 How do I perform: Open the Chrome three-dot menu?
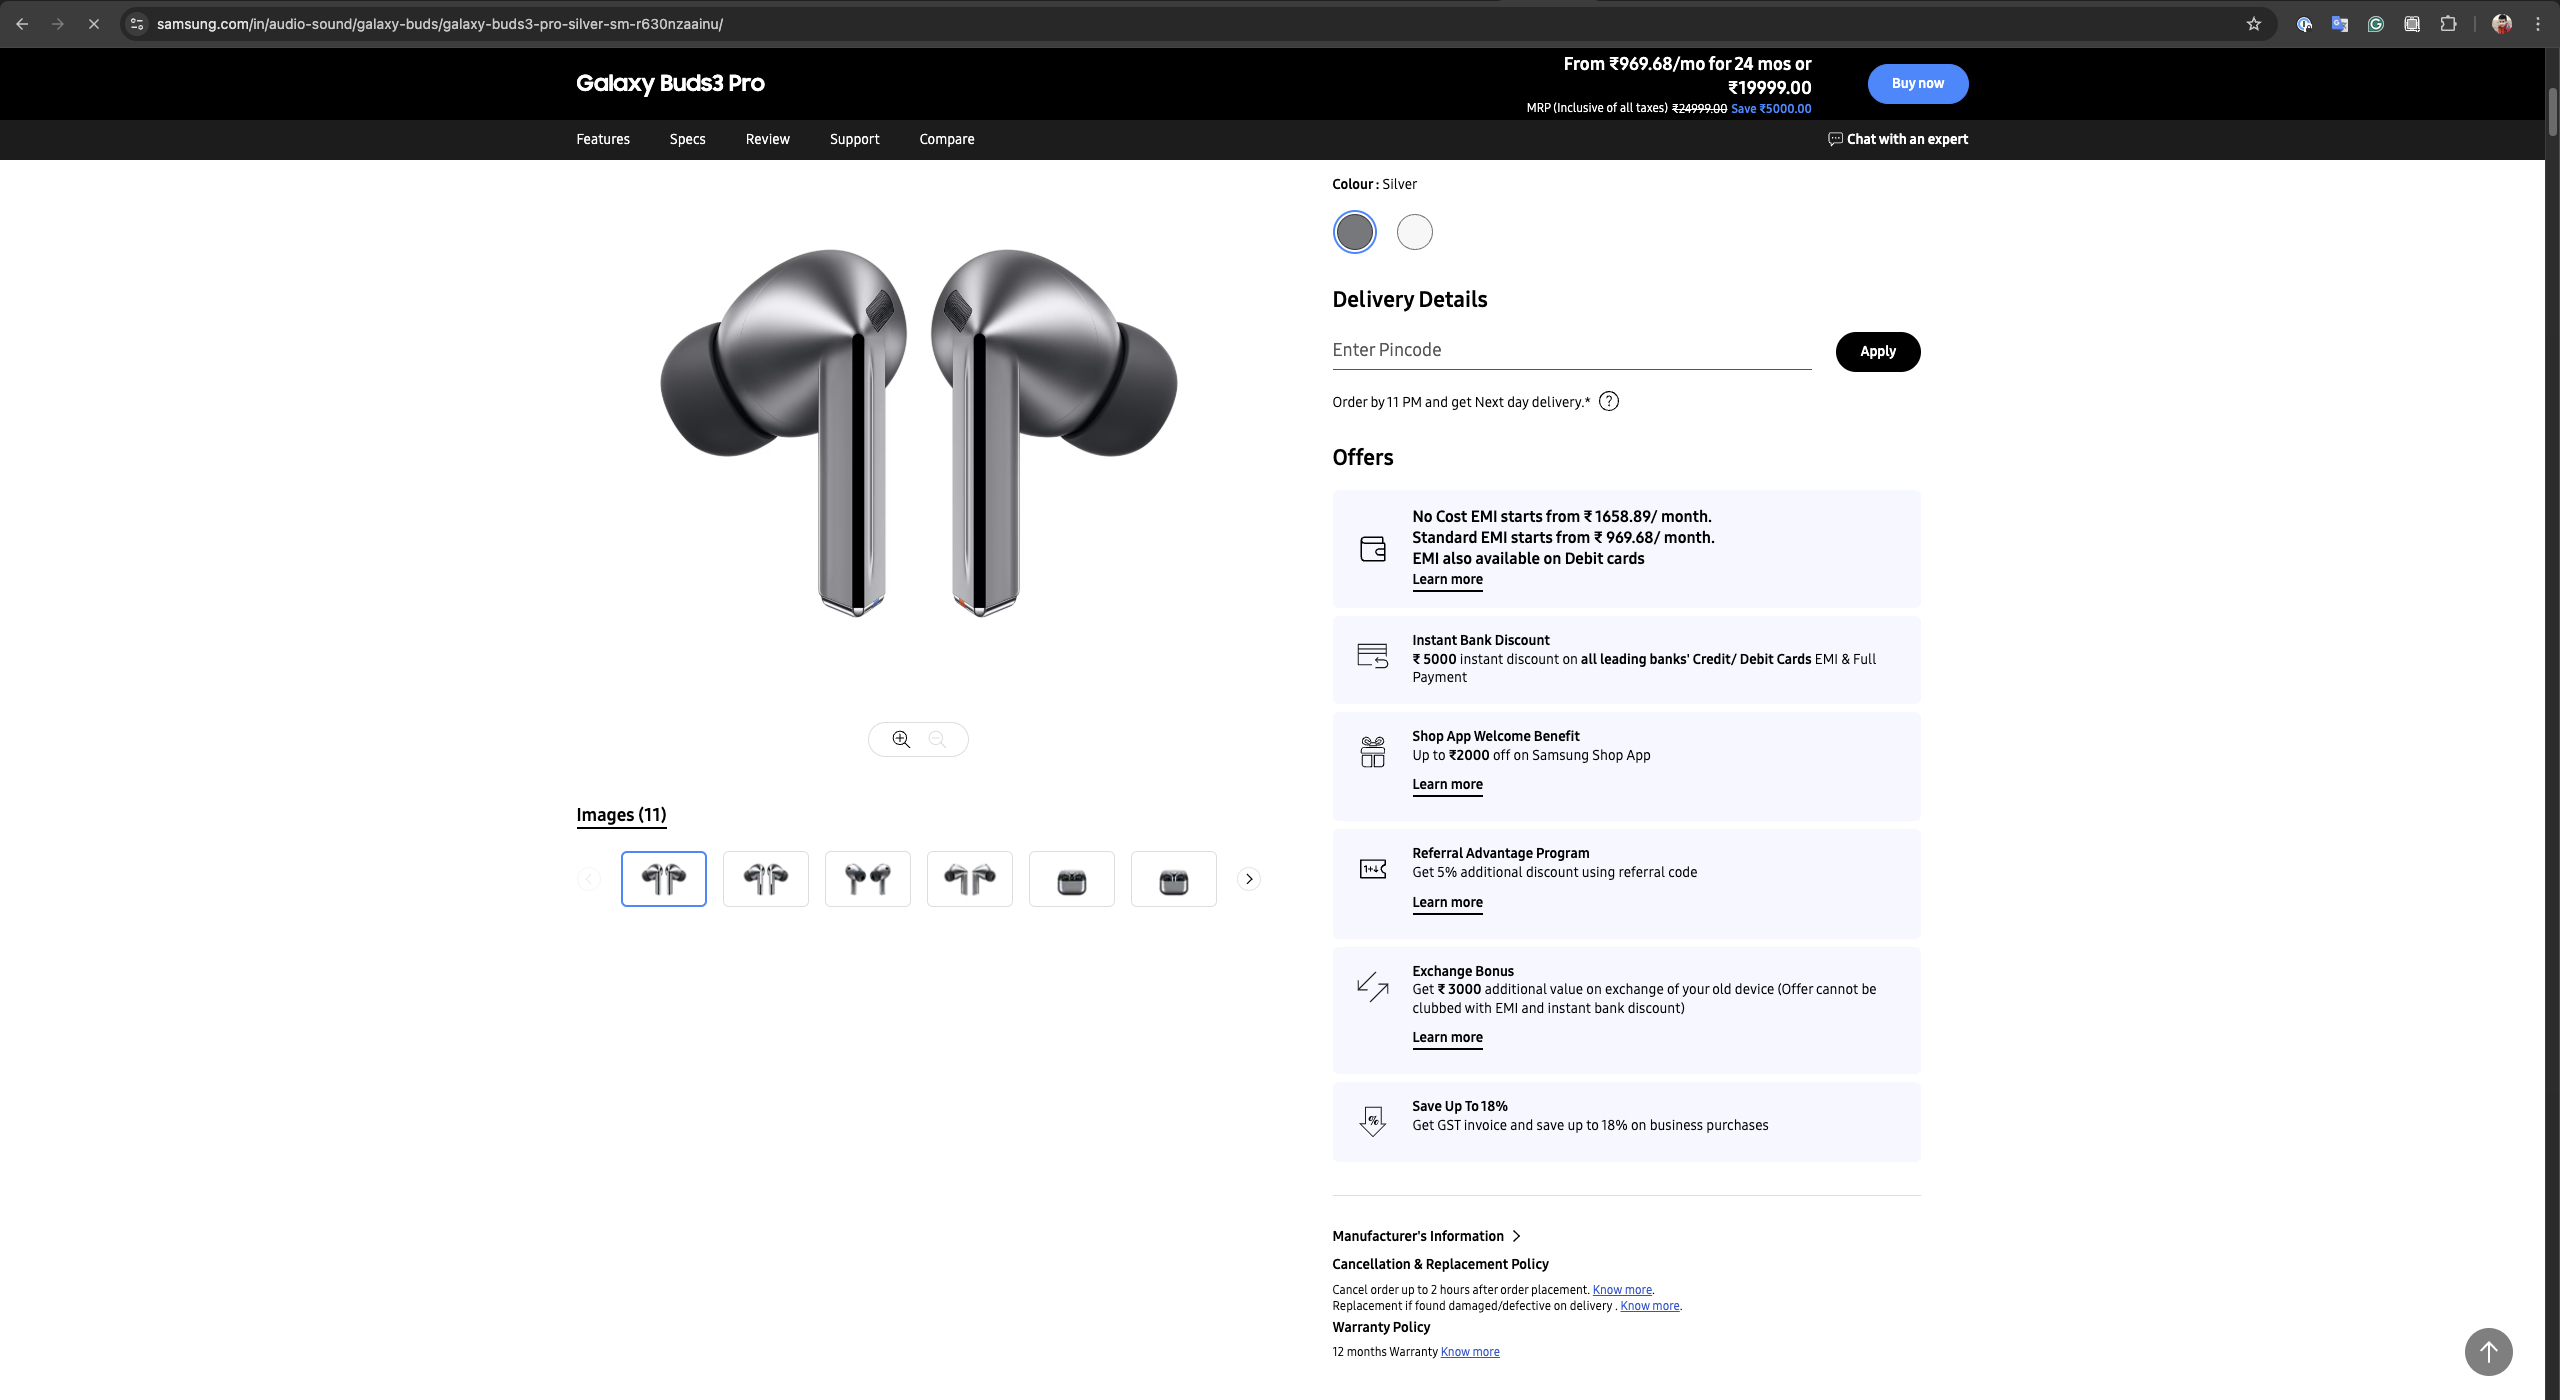2537,24
